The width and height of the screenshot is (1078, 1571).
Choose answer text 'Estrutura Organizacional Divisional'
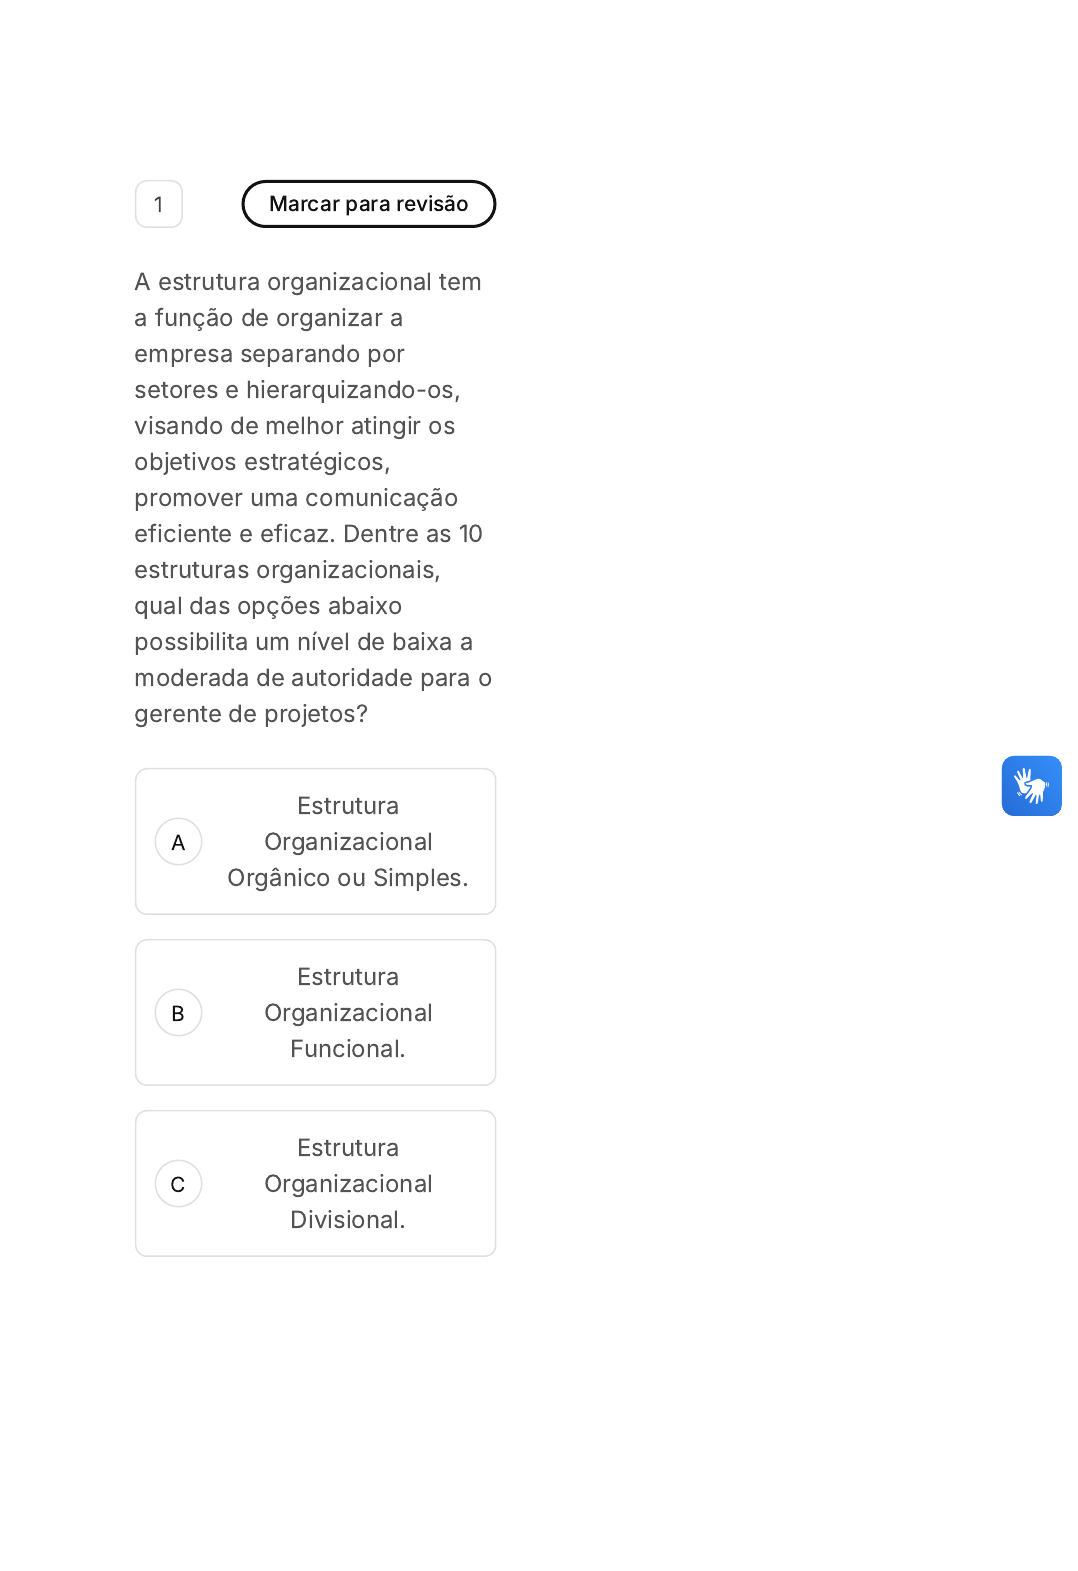[347, 1183]
